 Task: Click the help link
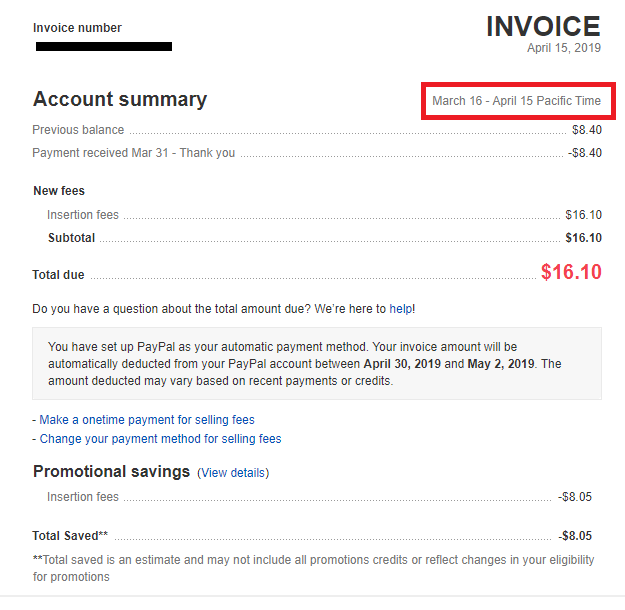click(400, 308)
